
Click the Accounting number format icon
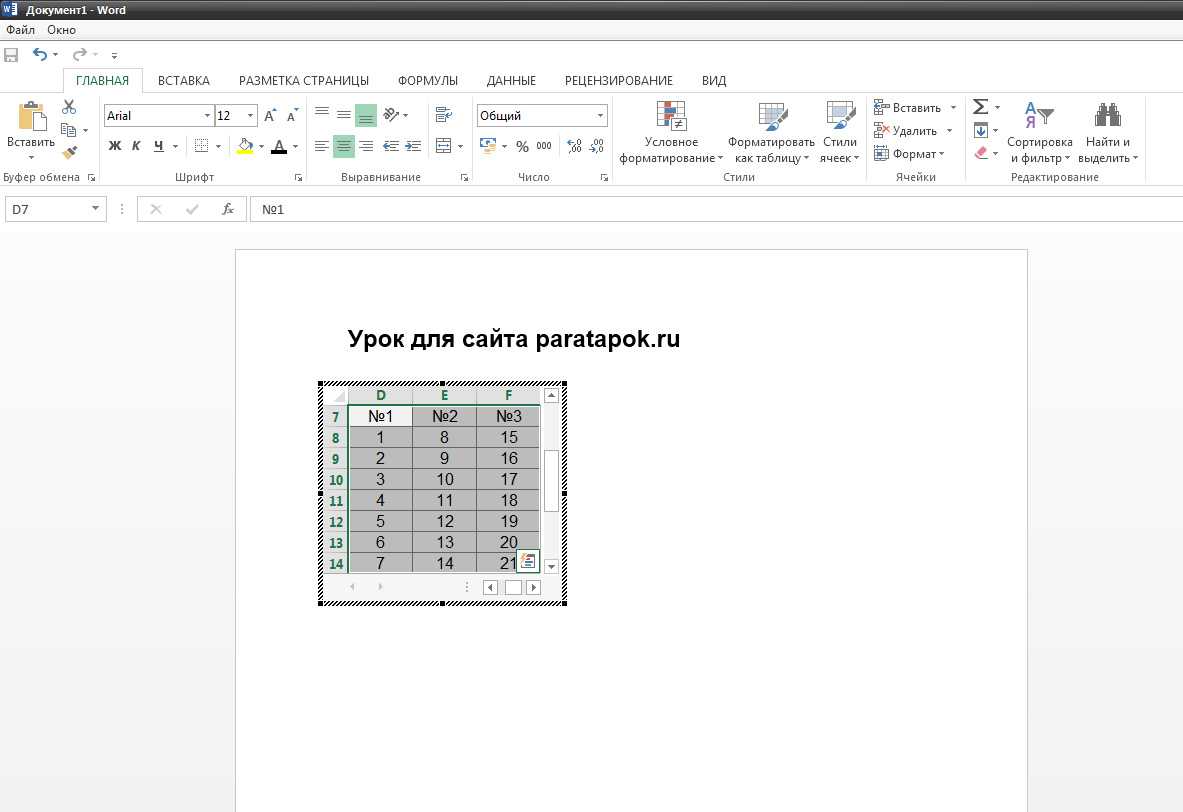(488, 146)
